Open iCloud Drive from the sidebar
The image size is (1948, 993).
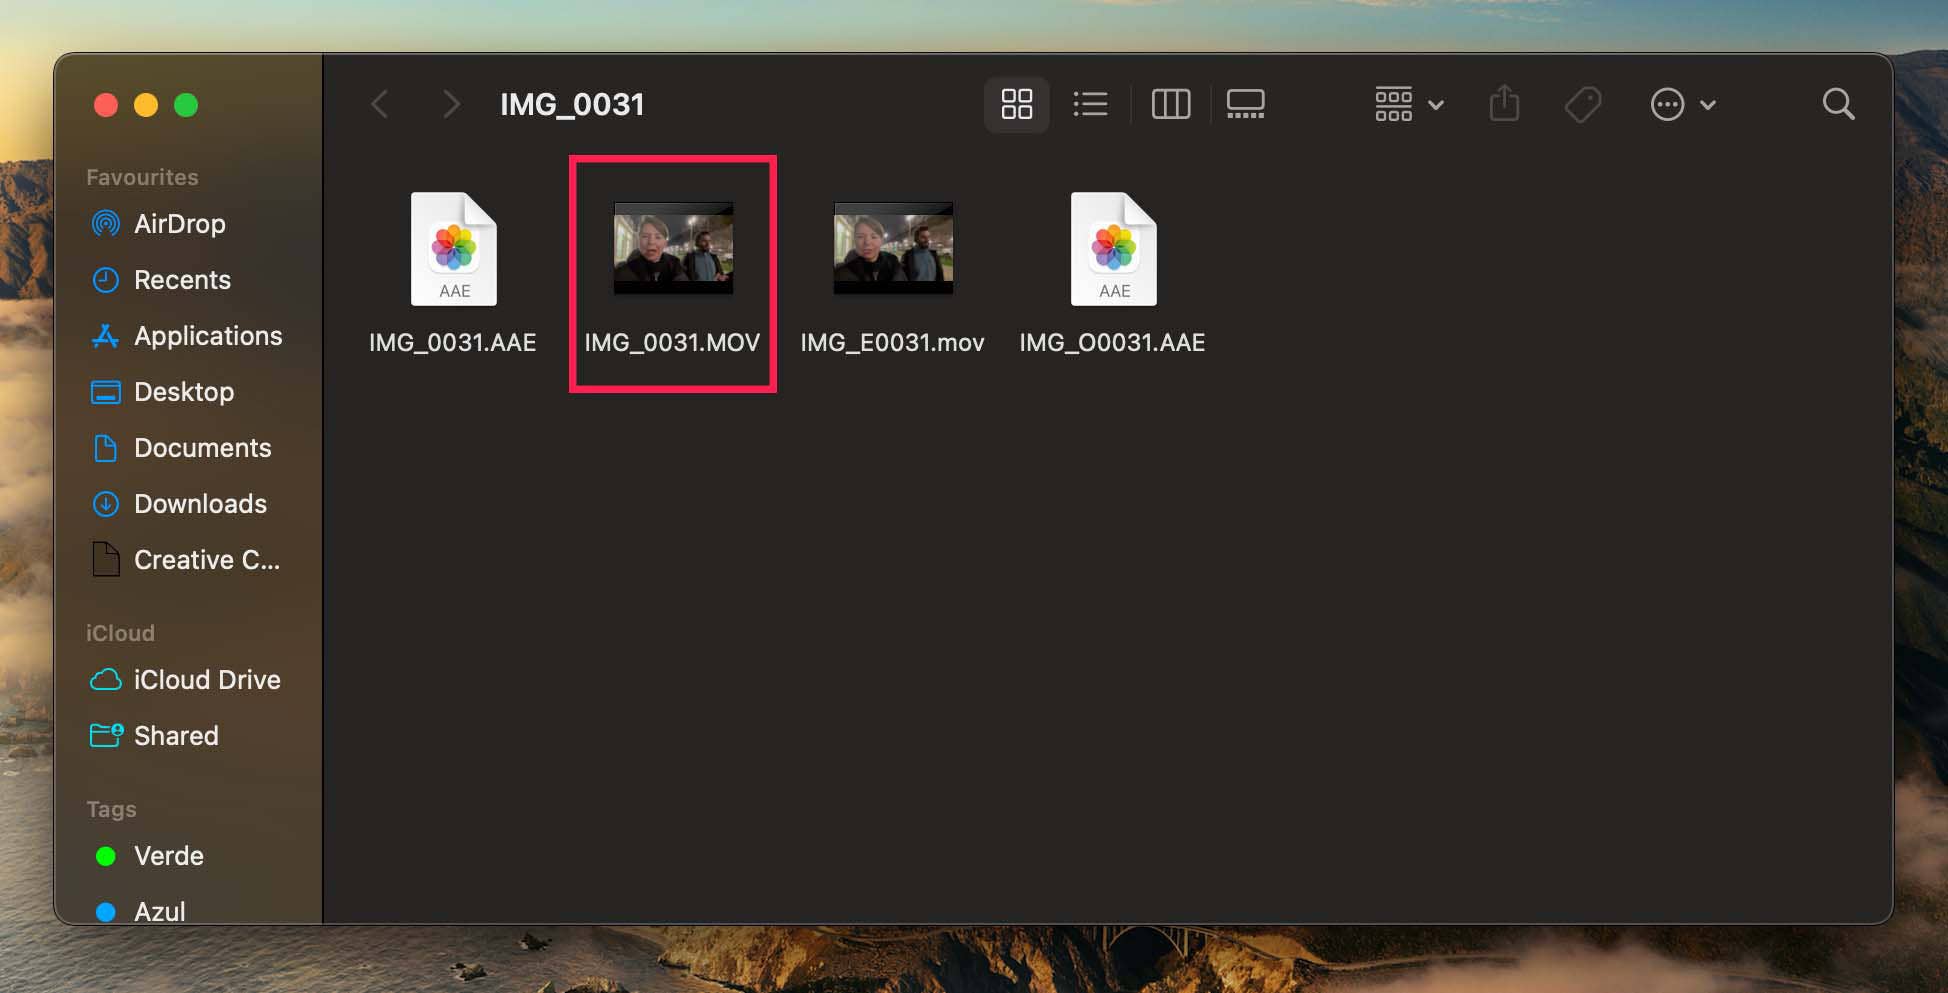pyautogui.click(x=206, y=679)
